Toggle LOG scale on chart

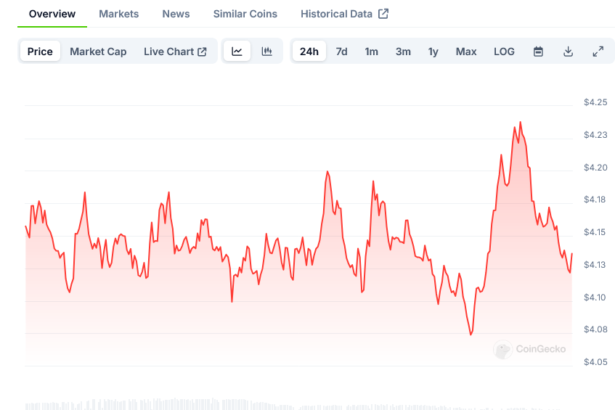point(504,51)
